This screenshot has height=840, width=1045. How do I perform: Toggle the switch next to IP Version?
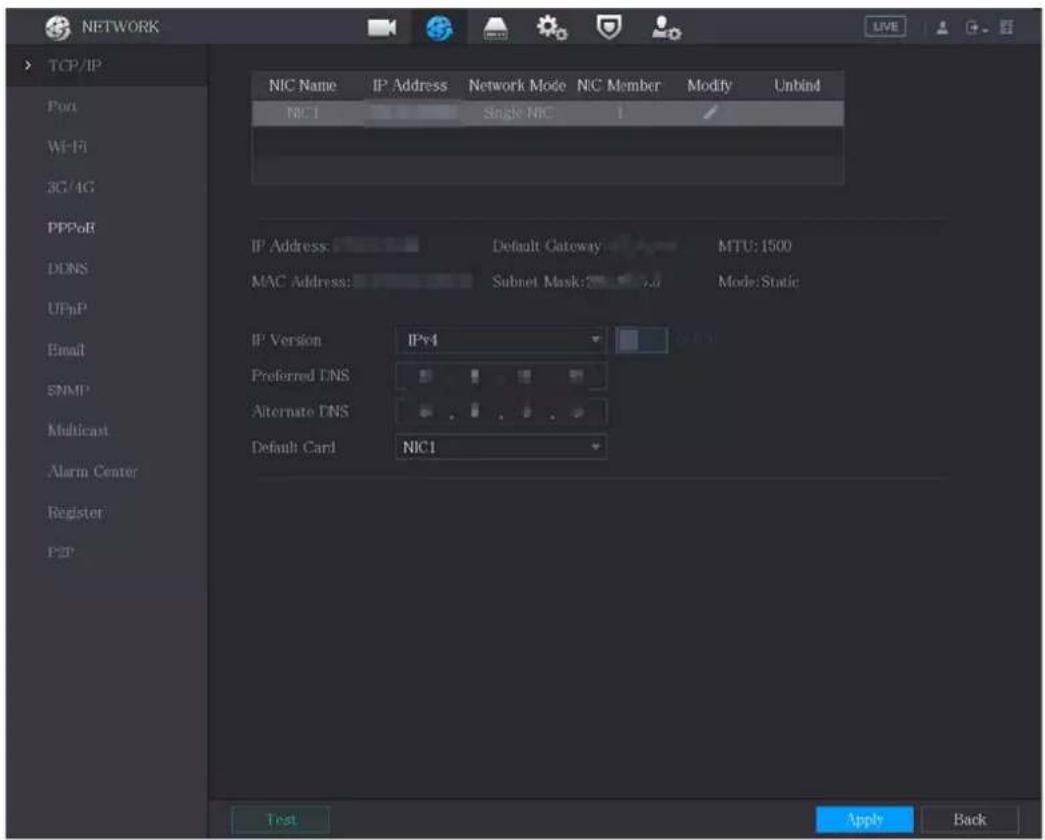[x=641, y=340]
